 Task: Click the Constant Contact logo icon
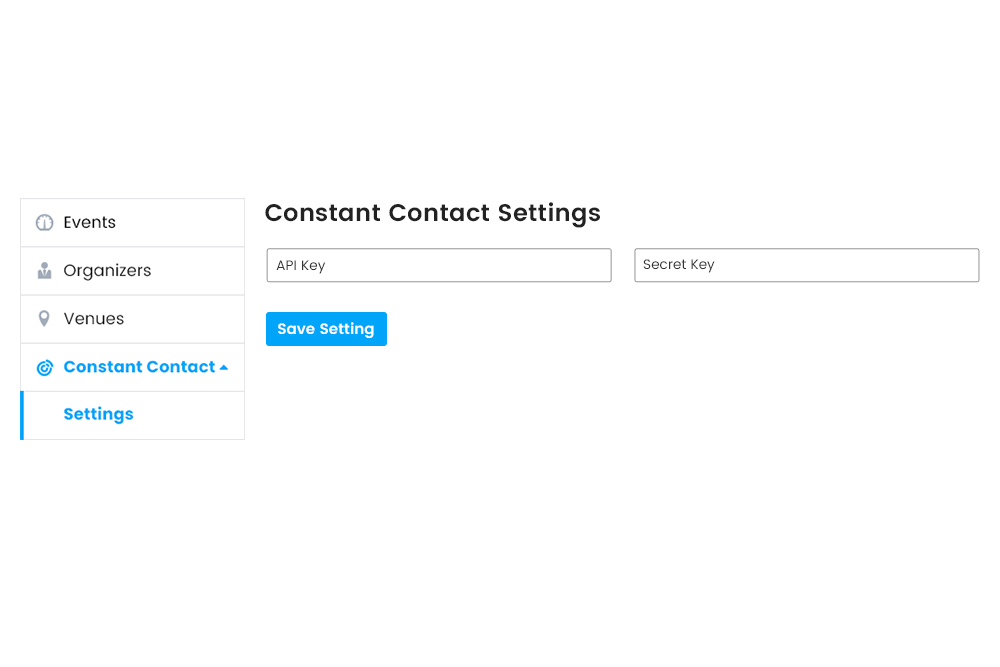(x=44, y=367)
